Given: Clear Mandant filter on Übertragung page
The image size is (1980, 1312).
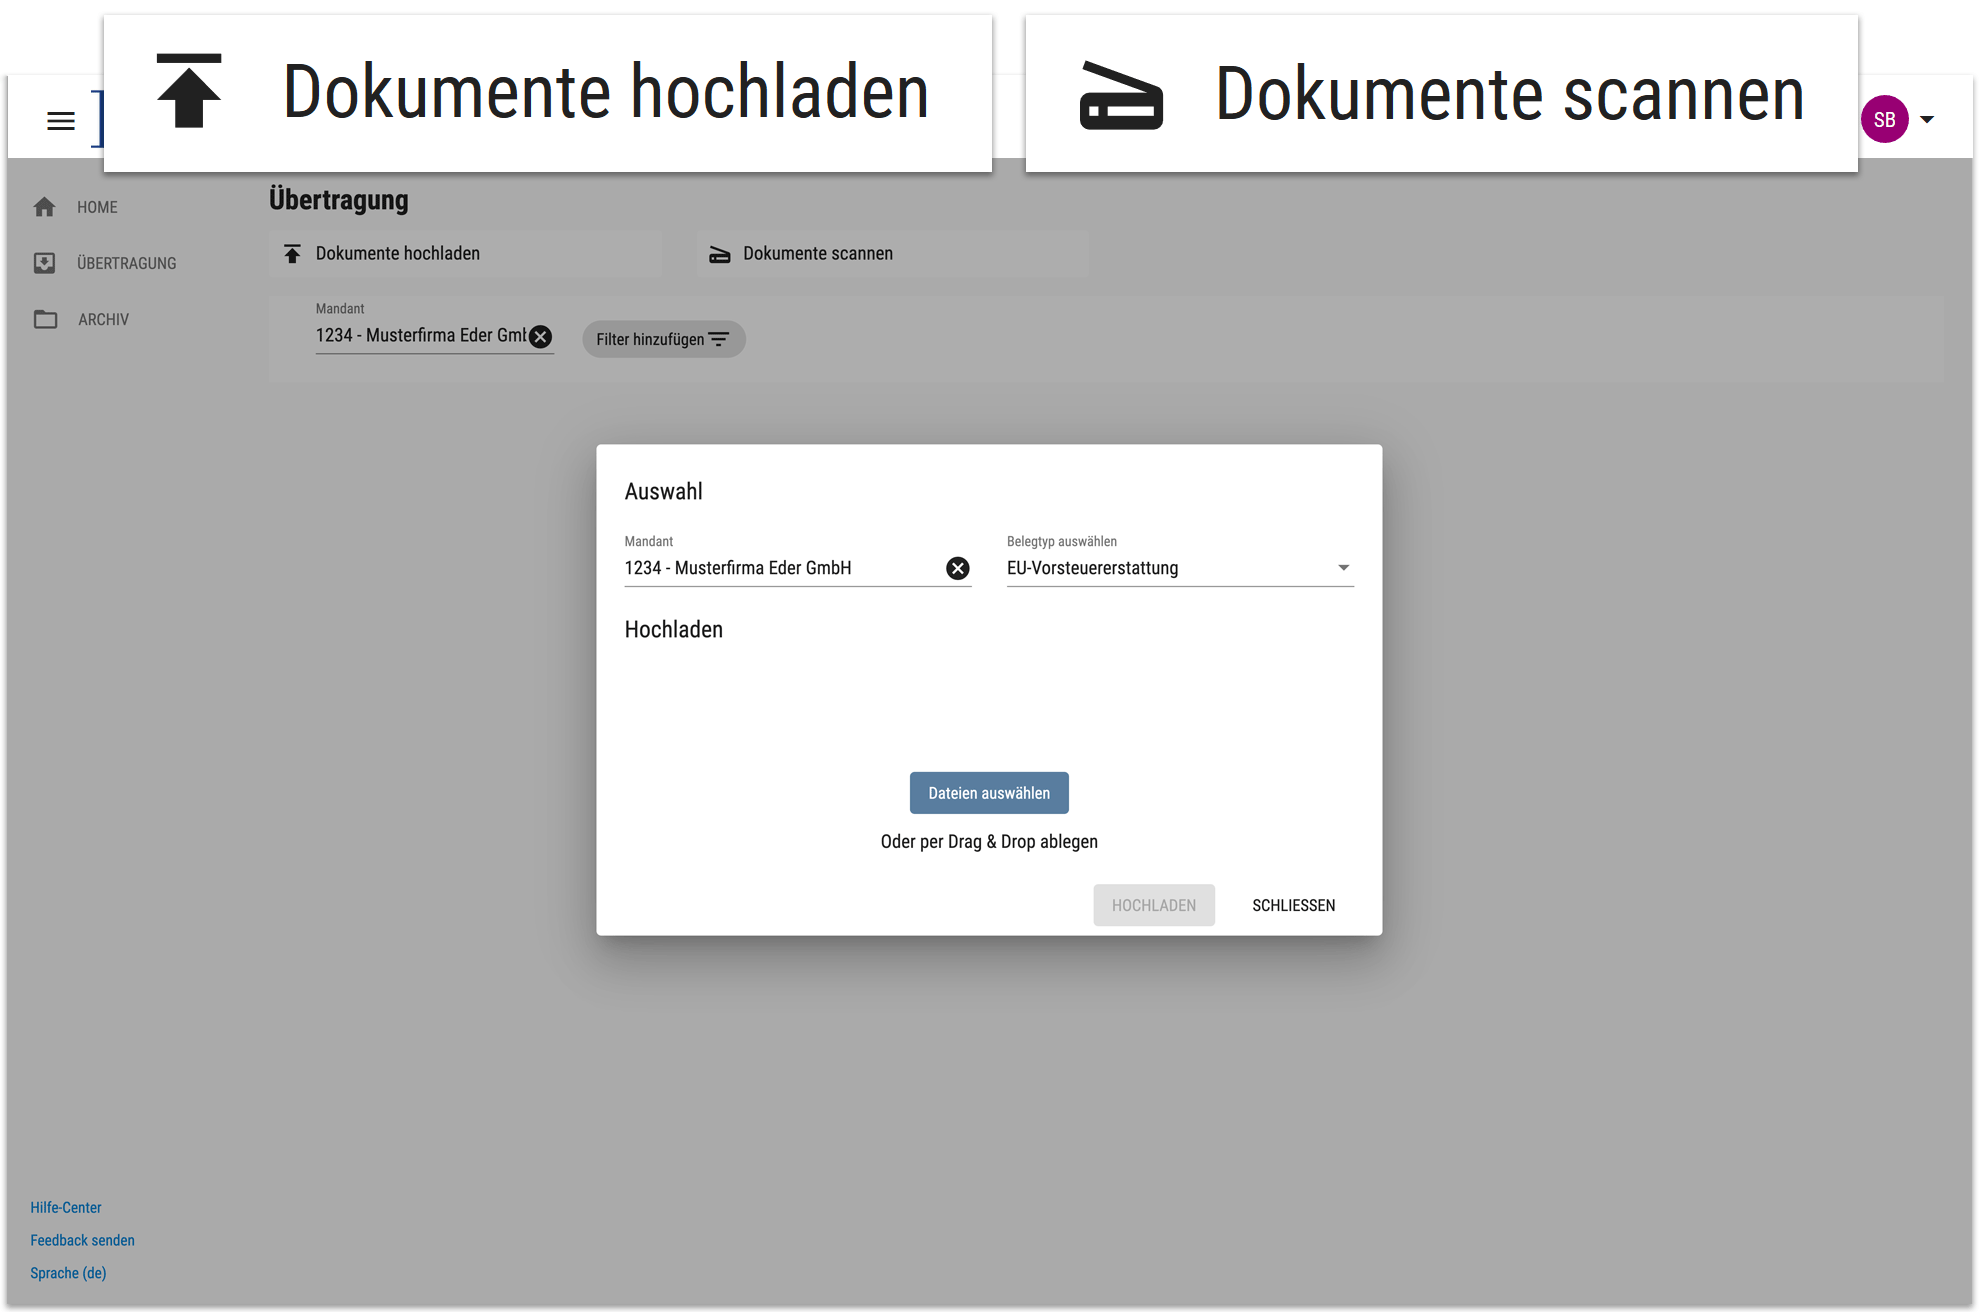Looking at the screenshot, I should point(540,336).
